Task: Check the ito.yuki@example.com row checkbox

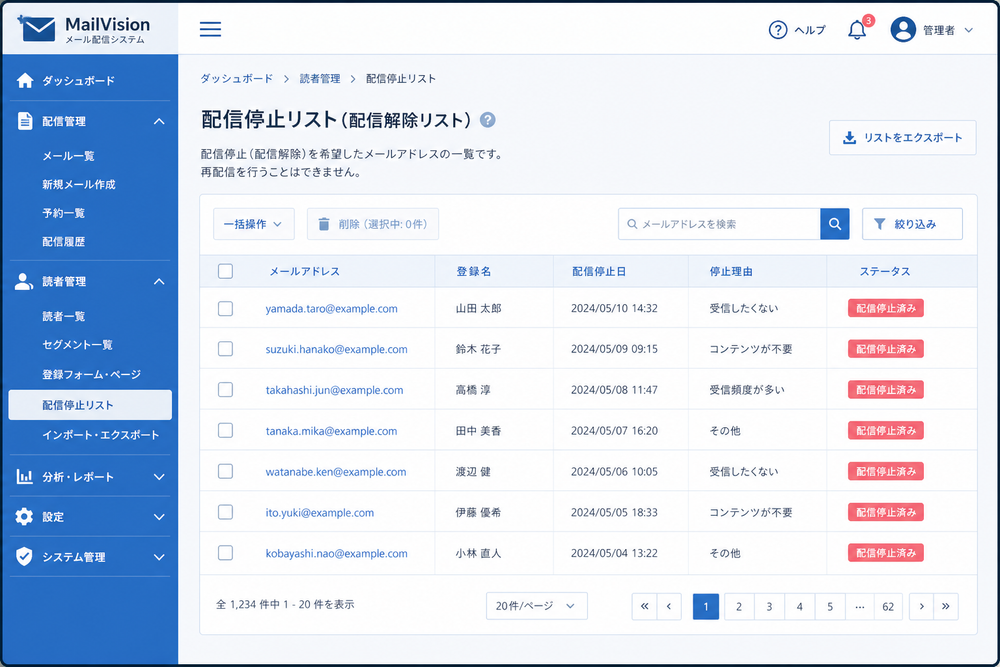Action: click(225, 512)
